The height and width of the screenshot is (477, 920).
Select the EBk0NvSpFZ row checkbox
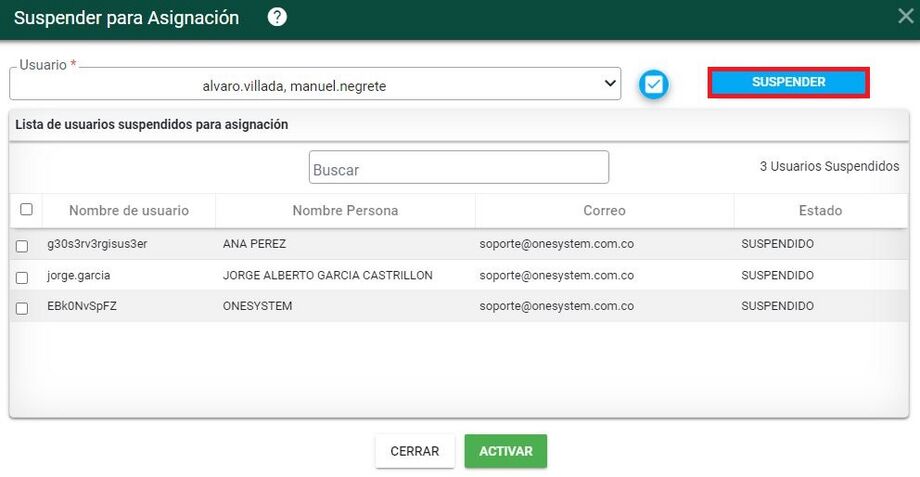click(22, 308)
